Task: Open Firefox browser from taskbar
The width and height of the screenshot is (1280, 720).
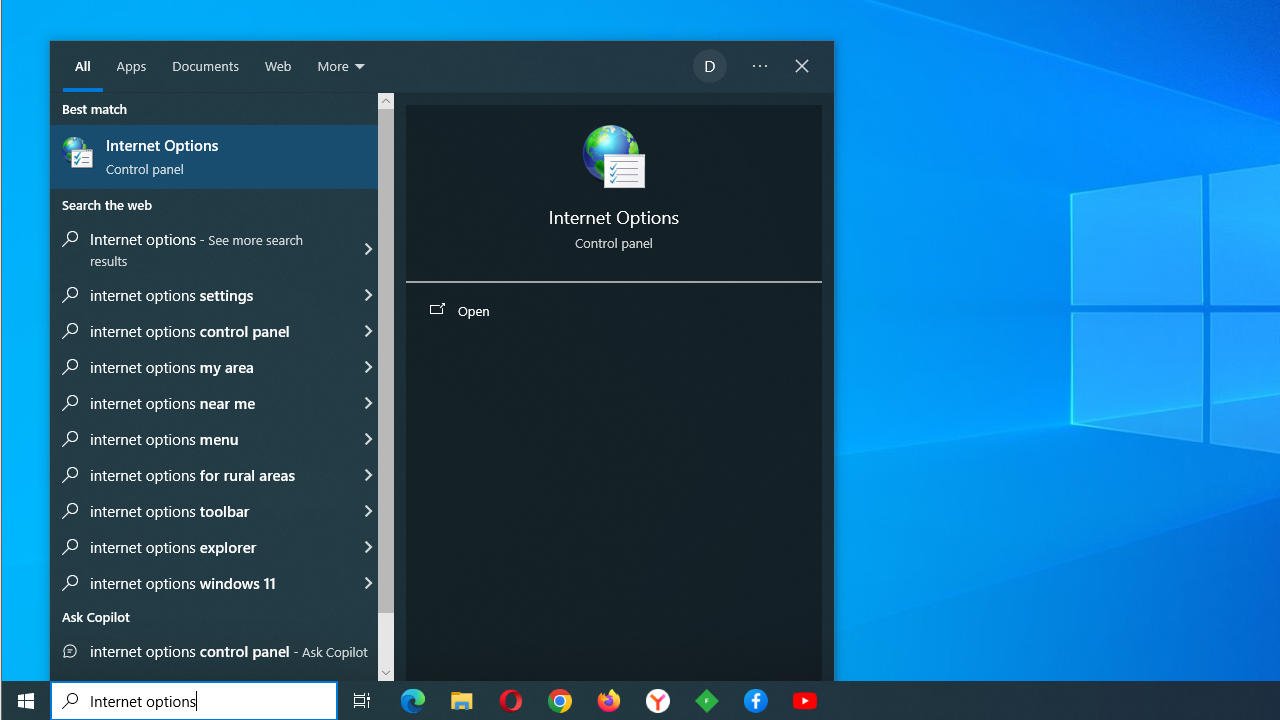Action: [x=609, y=701]
